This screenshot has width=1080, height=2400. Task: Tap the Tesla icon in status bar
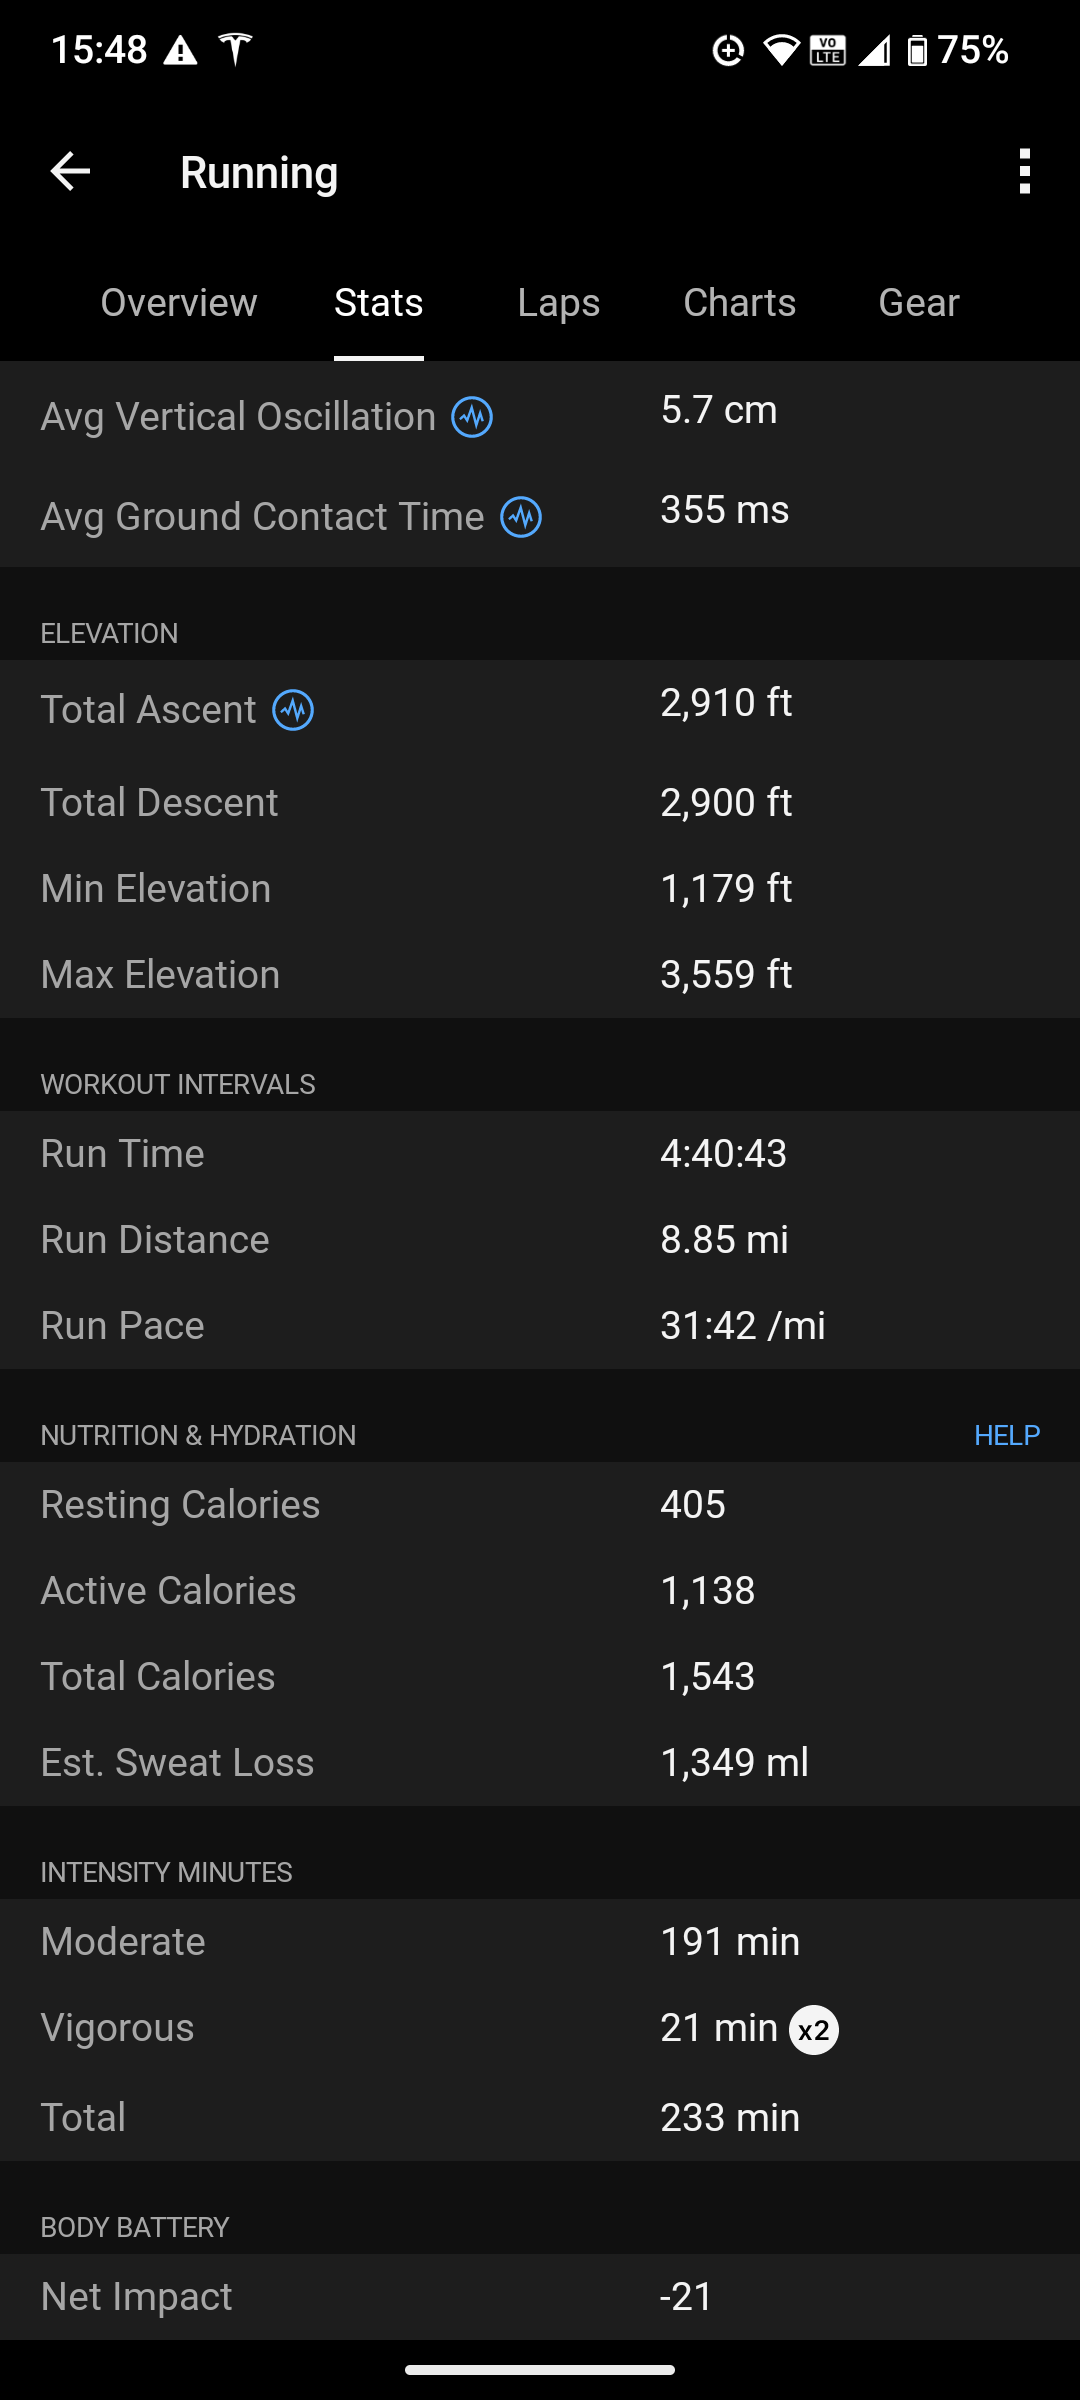(236, 49)
